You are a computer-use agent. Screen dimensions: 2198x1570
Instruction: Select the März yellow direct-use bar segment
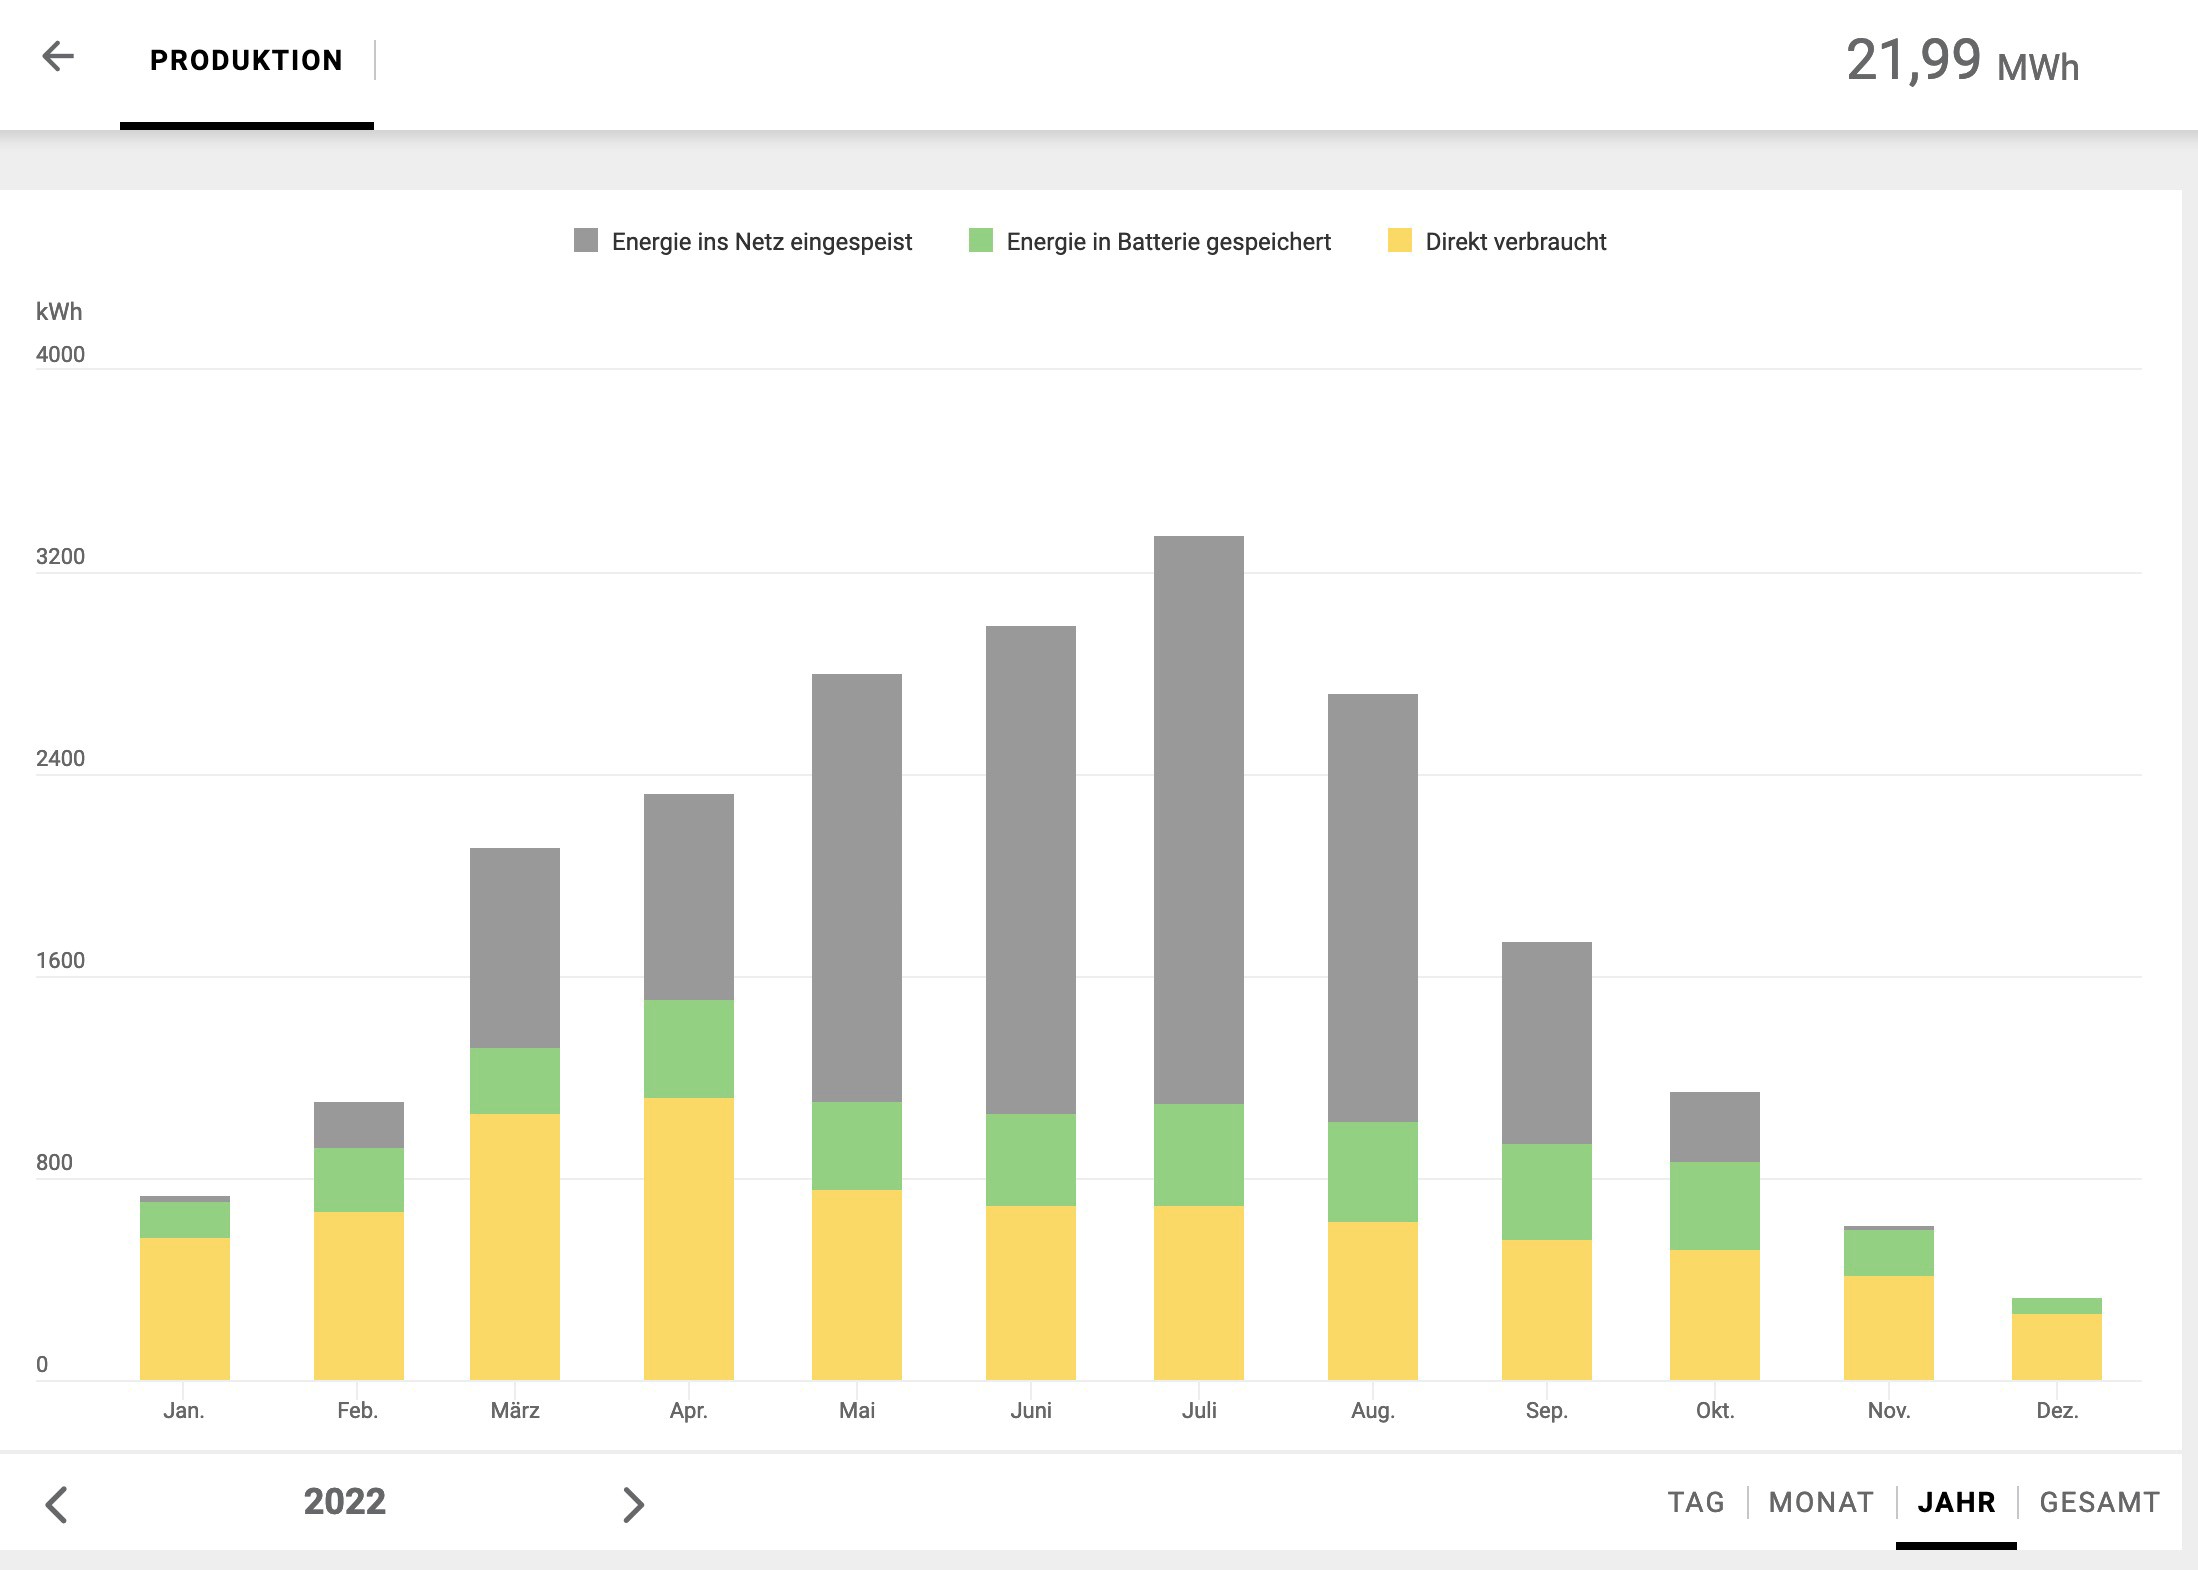[515, 1247]
